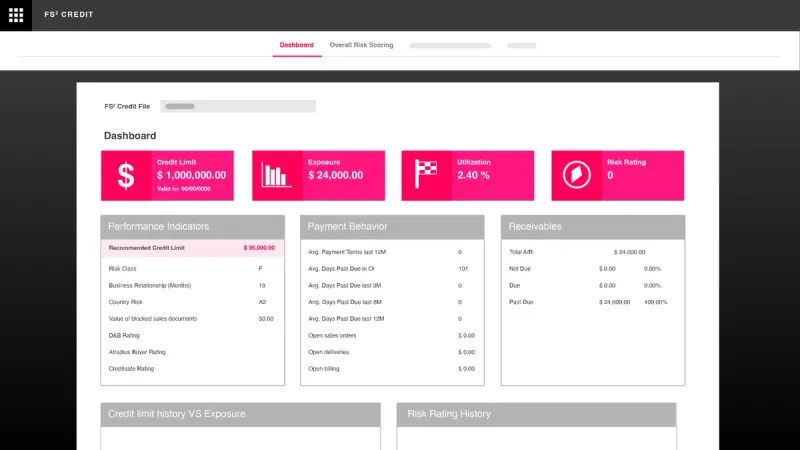Click the Risk Rating History panel header
Viewport: 800px width, 450px height.
coord(536,414)
